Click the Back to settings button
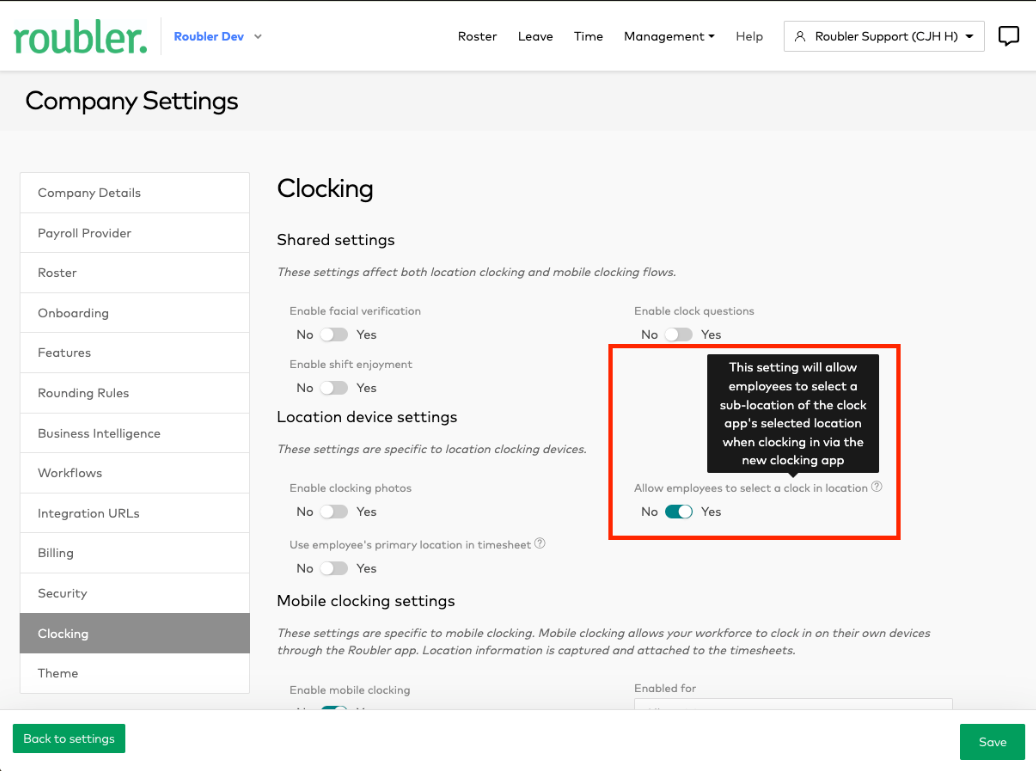1036x771 pixels. (69, 739)
